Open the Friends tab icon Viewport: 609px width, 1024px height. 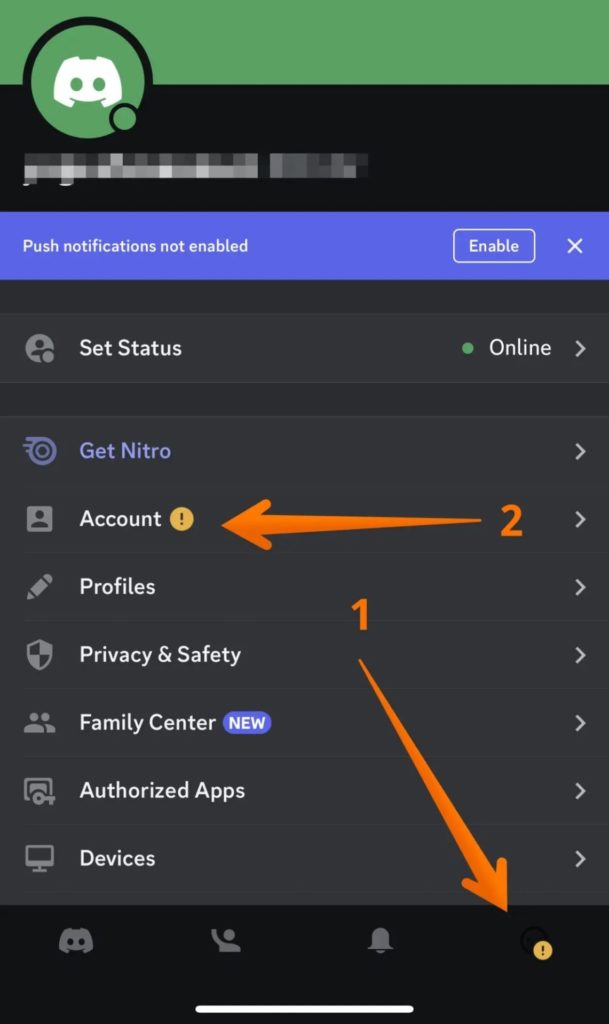pos(226,940)
